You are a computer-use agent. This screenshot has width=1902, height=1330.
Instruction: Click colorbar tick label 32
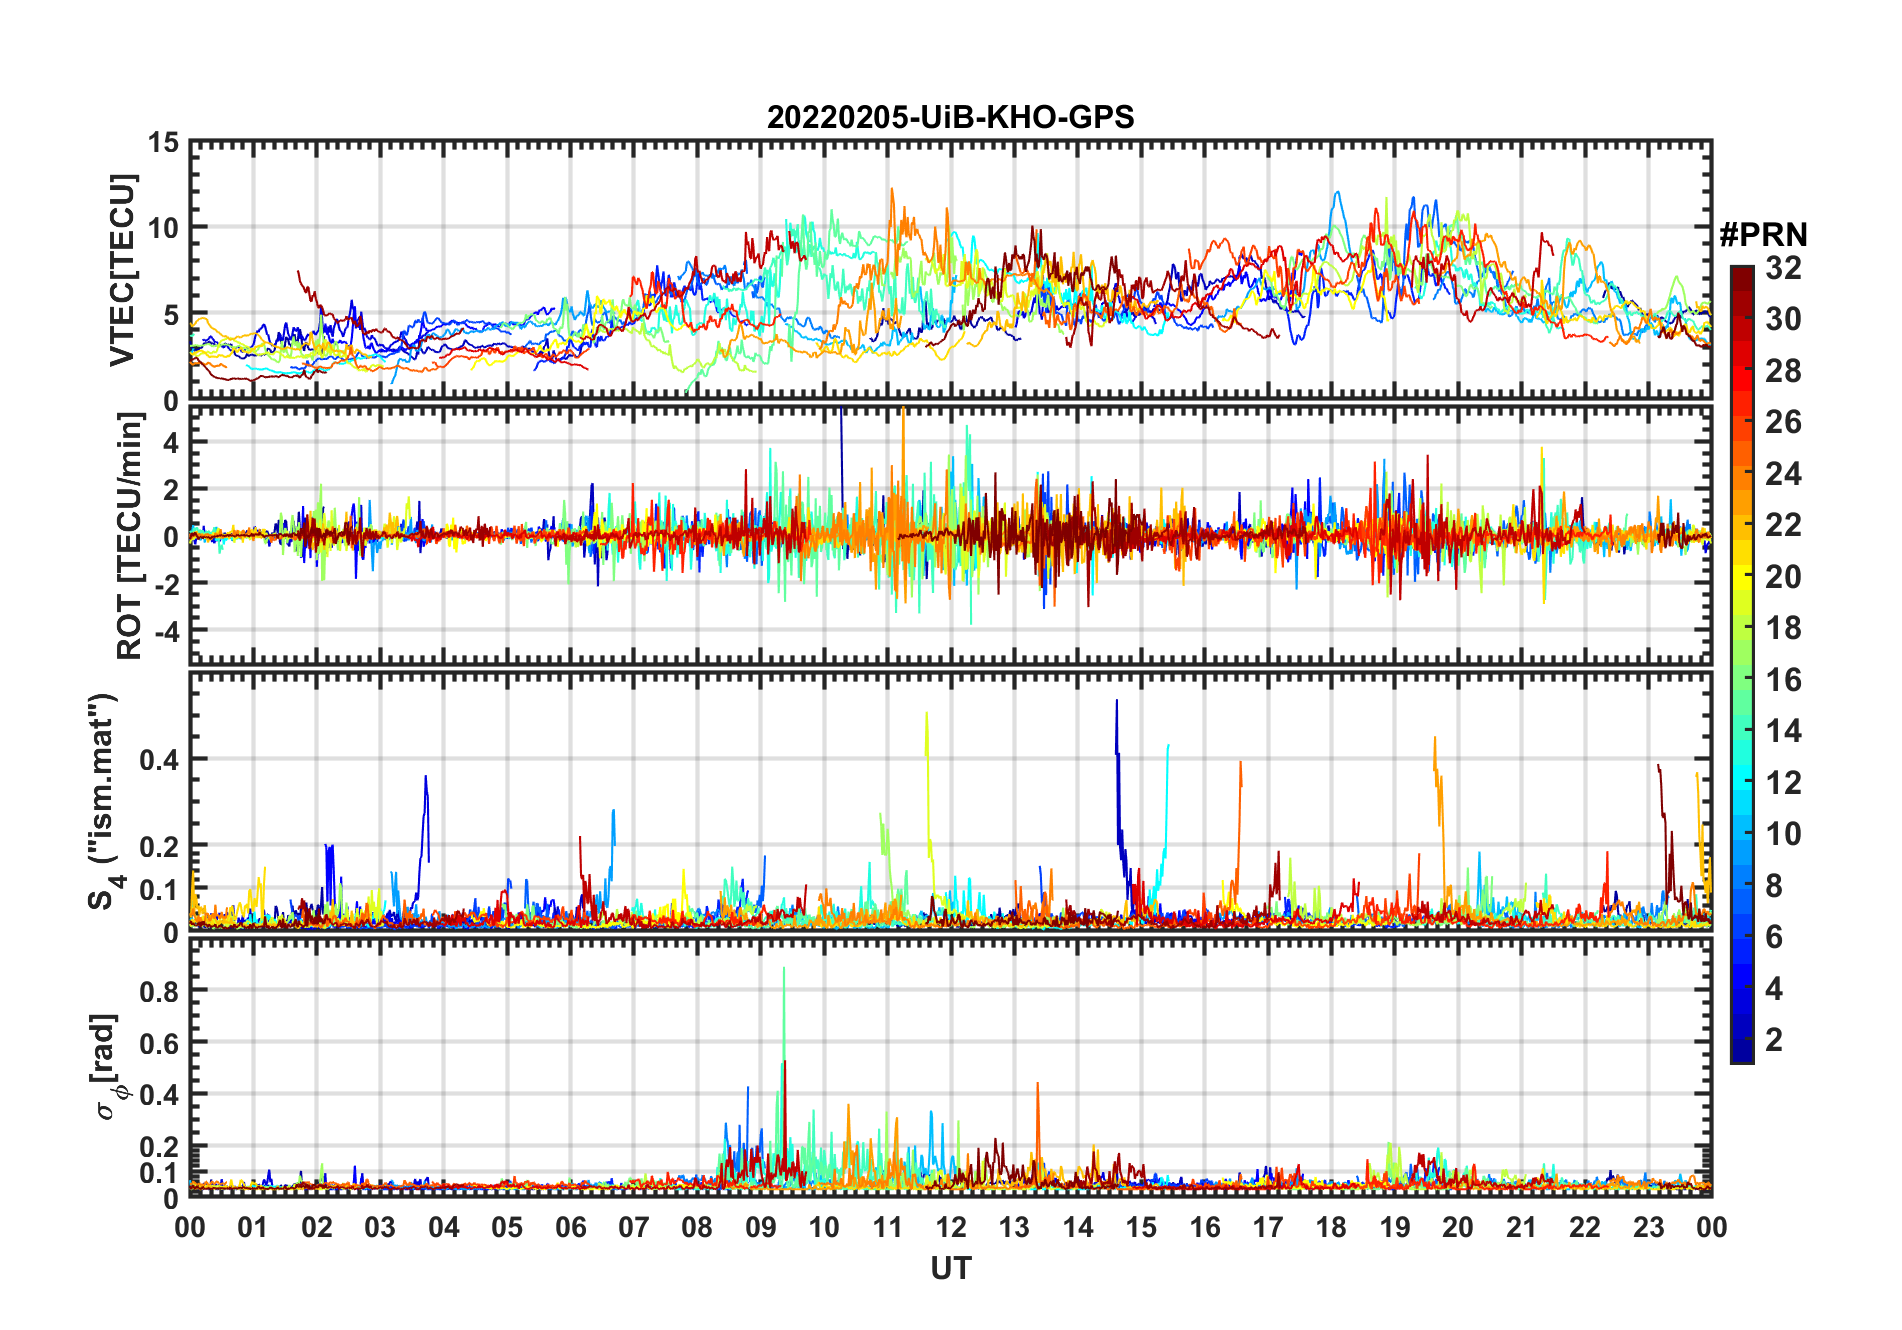point(1783,267)
